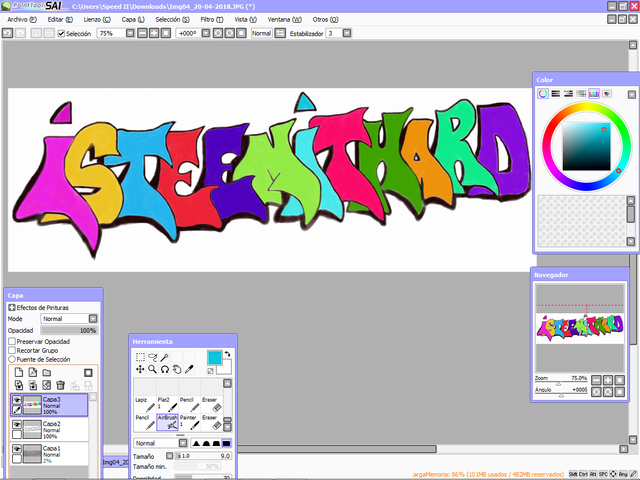Enable Preservar Opacidad checkbox

point(12,341)
